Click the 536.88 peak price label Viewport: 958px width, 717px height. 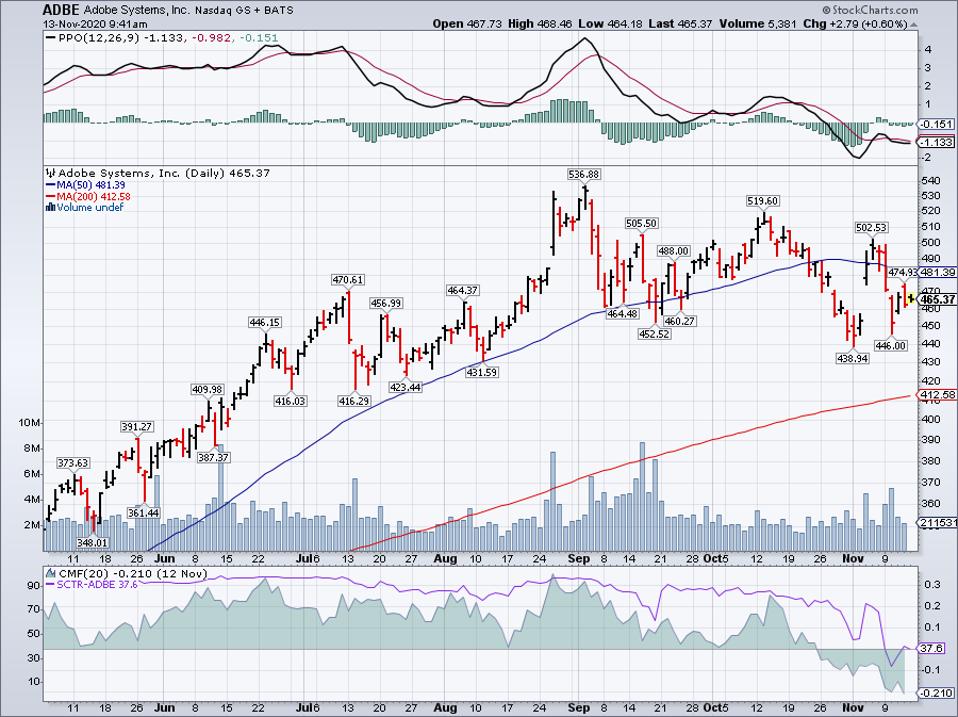583,174
